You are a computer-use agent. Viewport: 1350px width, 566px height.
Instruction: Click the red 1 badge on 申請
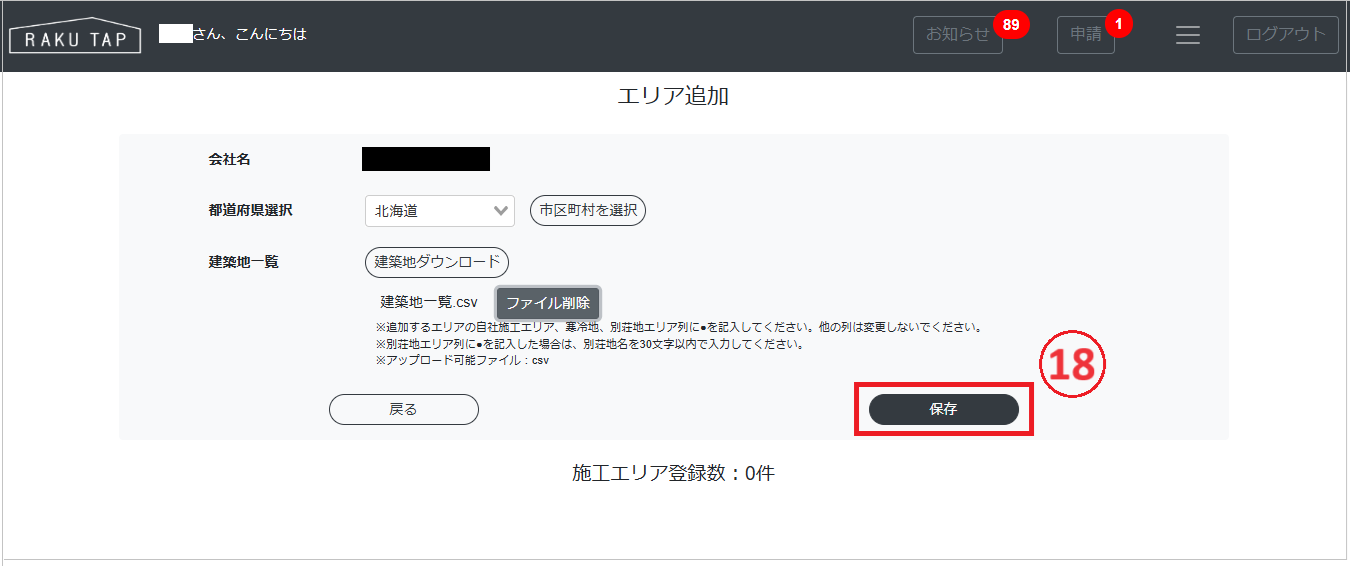click(x=1118, y=24)
